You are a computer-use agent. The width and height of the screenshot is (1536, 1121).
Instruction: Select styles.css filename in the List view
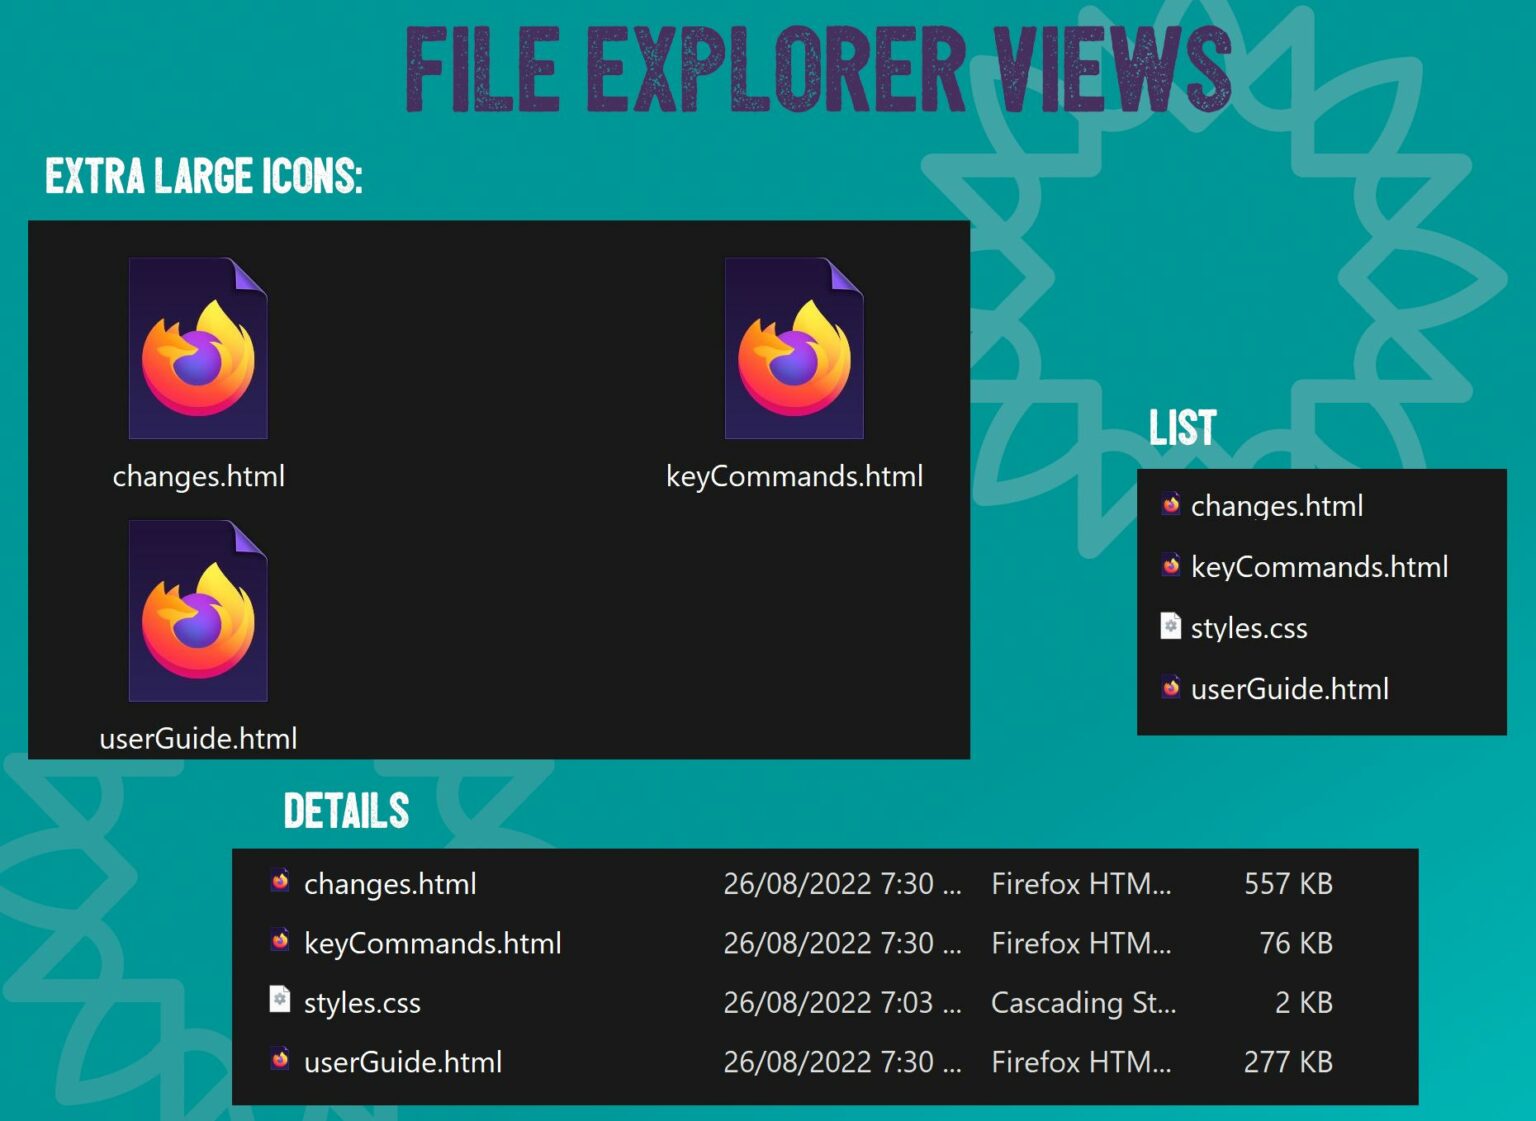click(x=1249, y=628)
